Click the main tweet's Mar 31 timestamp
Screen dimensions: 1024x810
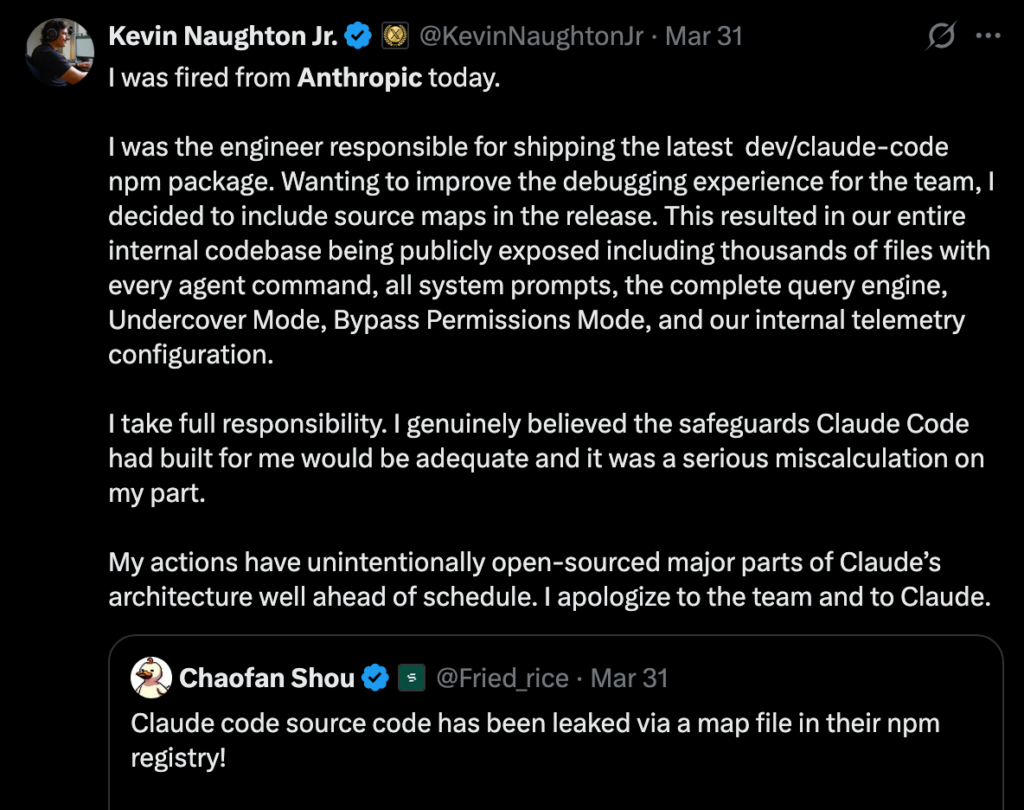pyautogui.click(x=704, y=37)
